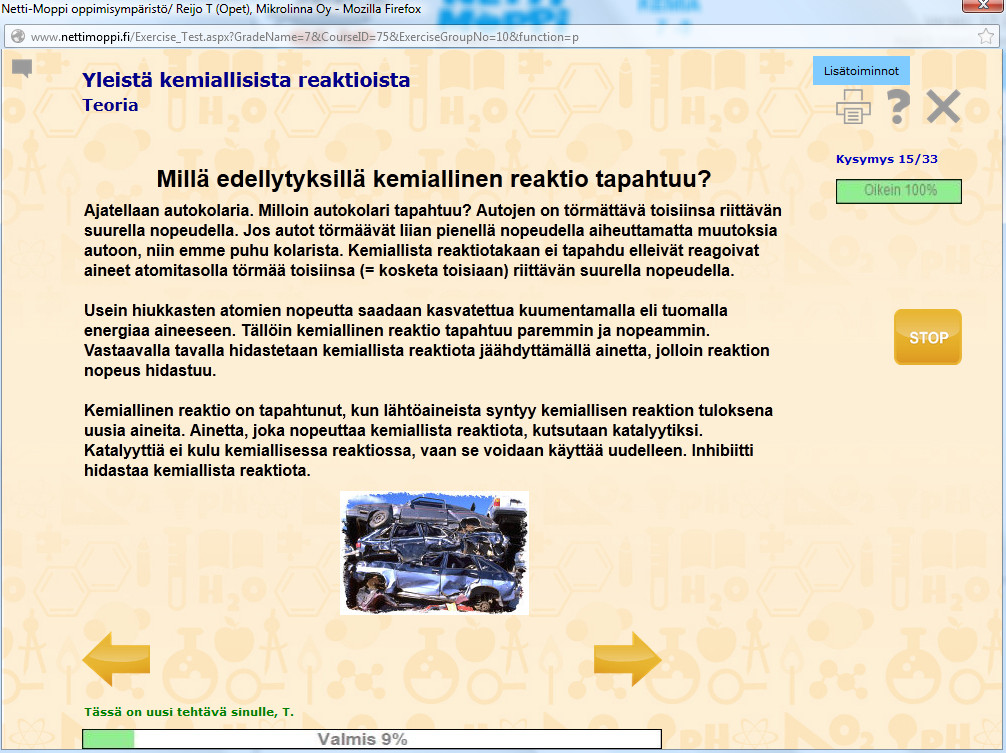Image resolution: width=1006 pixels, height=753 pixels.
Task: Bookmark the page with the star icon
Action: coord(986,37)
